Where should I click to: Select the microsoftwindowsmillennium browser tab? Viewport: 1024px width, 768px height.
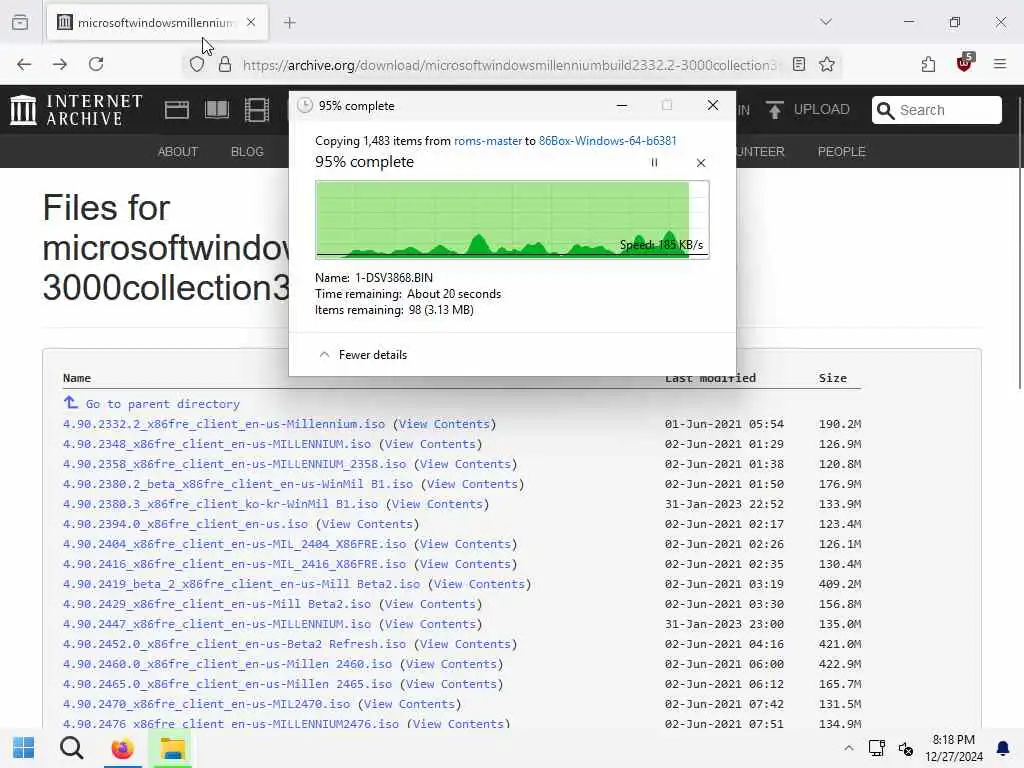(157, 22)
